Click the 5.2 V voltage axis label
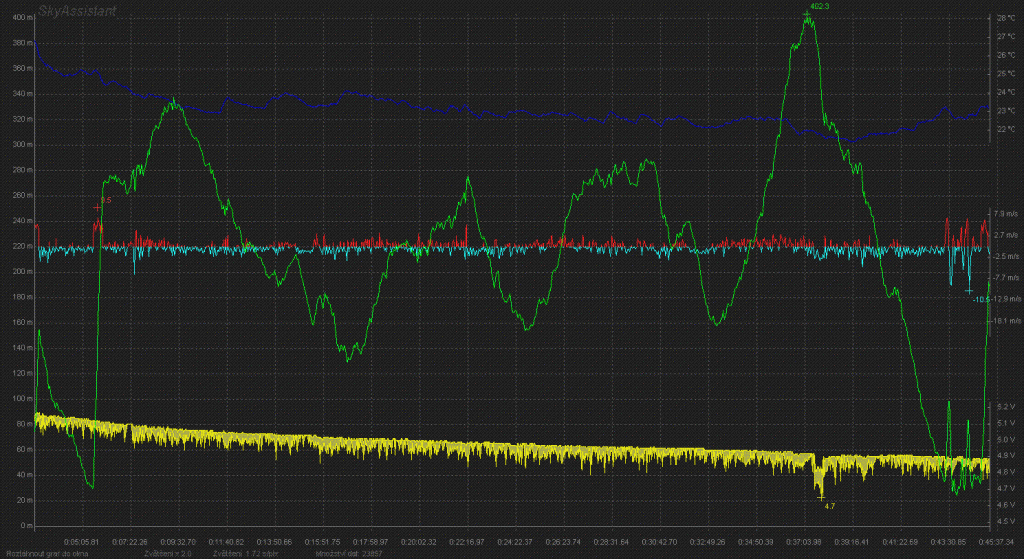 pyautogui.click(x=1006, y=406)
